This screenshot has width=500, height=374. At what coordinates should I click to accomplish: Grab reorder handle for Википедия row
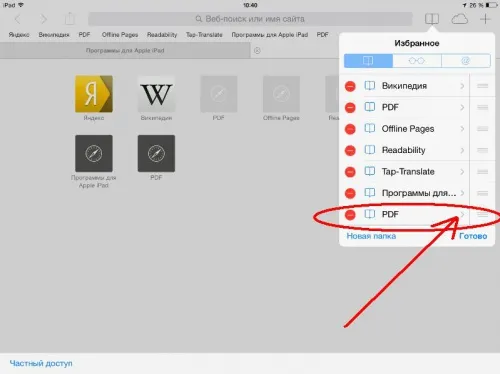(x=482, y=86)
